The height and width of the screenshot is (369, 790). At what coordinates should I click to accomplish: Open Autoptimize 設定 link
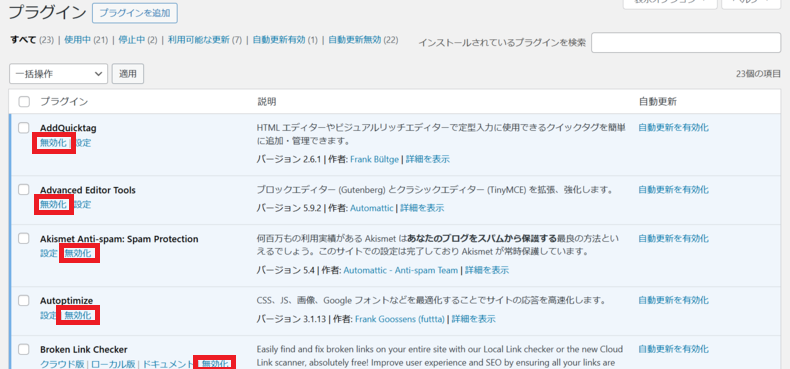tap(49, 316)
